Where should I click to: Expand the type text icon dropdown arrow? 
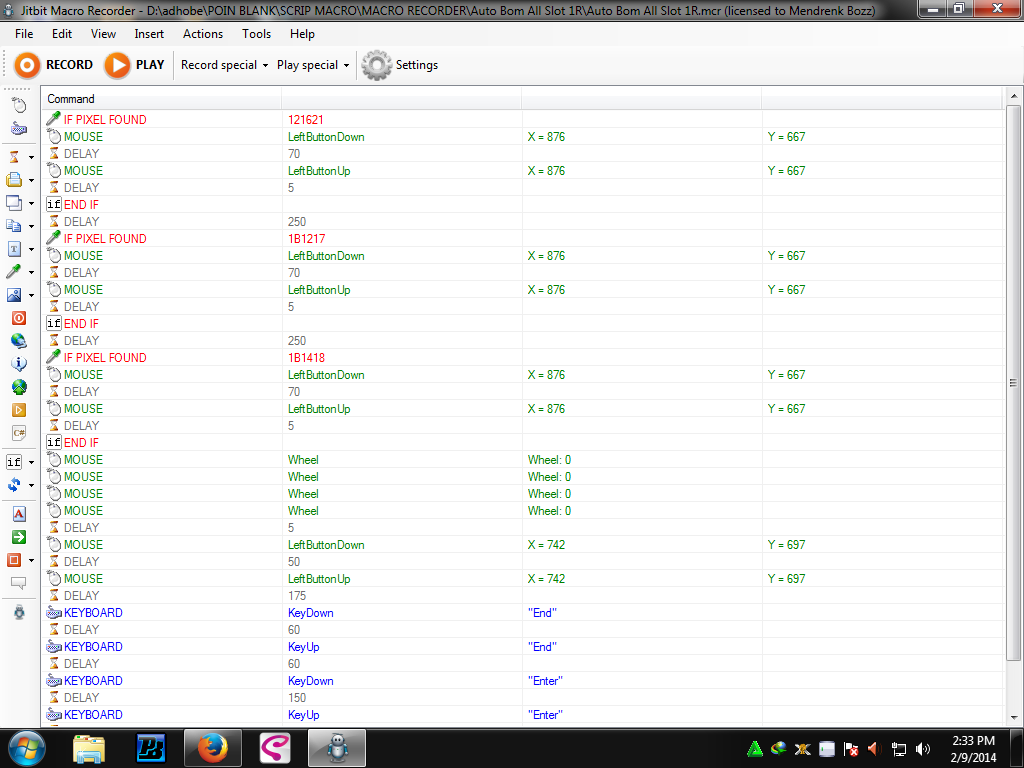(x=31, y=249)
